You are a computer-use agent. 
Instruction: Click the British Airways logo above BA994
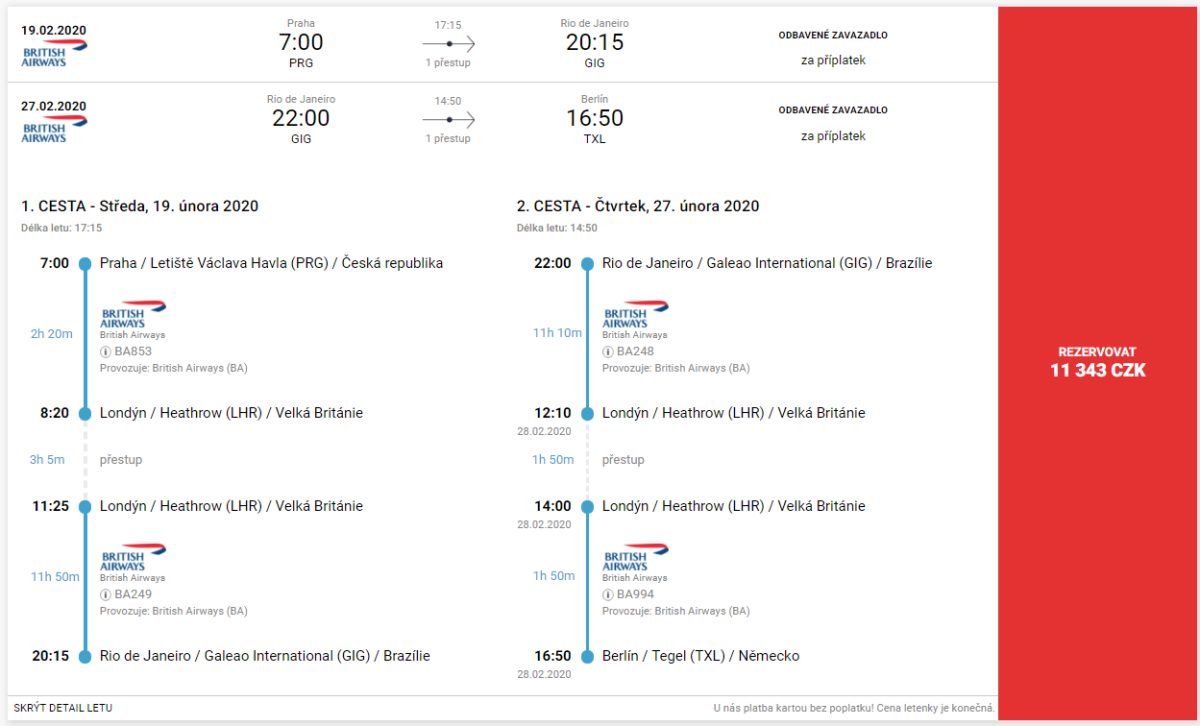635,557
